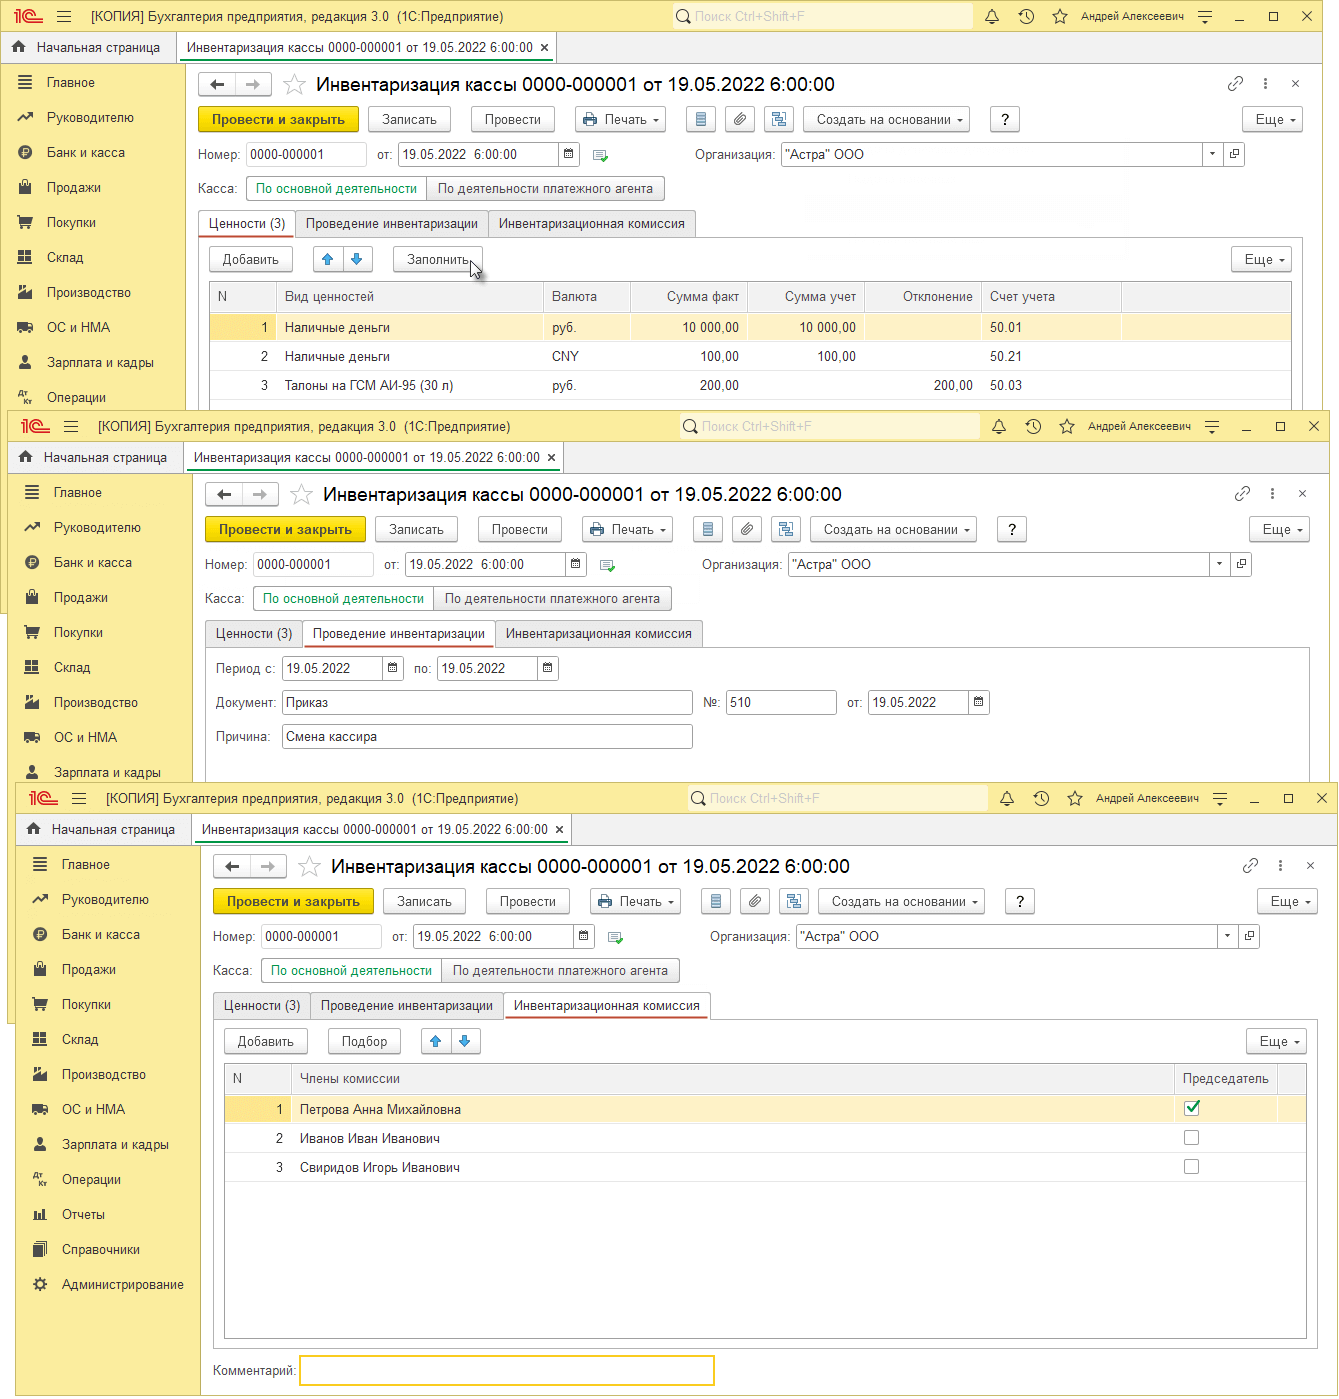Check chairman box for Свиридов Игорь Иванович
This screenshot has height=1399, width=1339.
click(1191, 1167)
